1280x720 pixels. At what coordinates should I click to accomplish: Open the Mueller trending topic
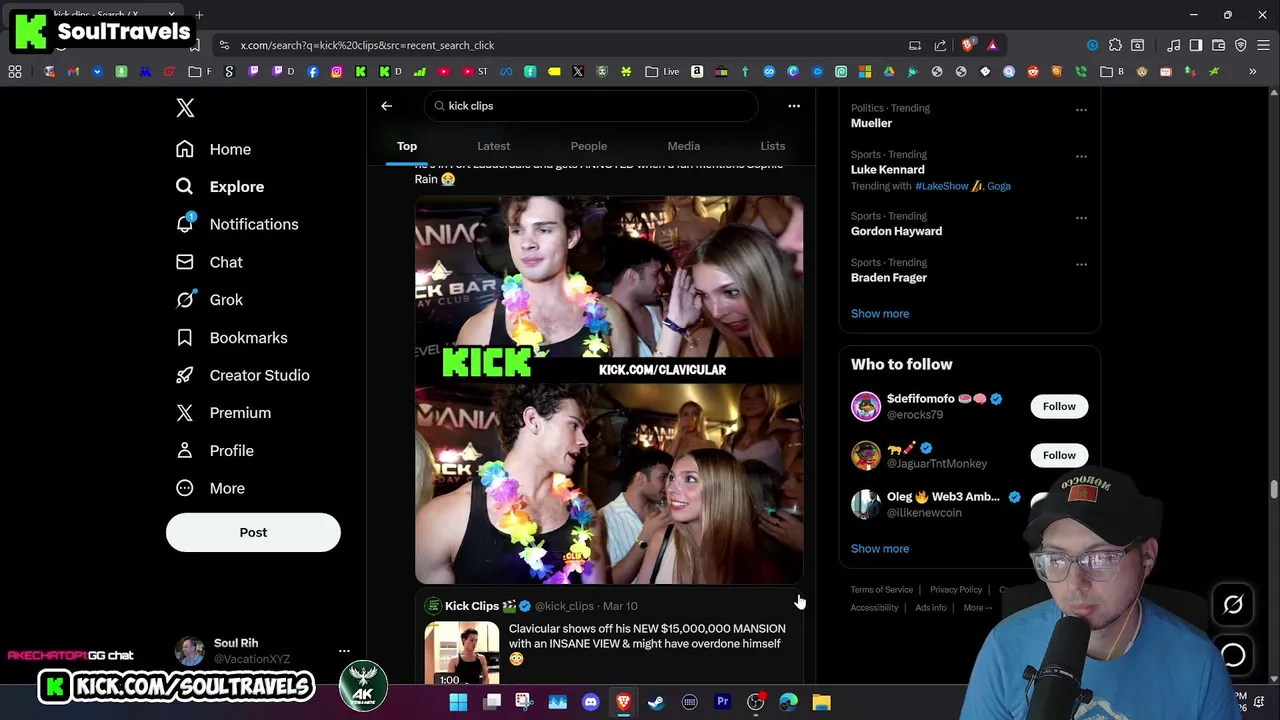pyautogui.click(x=871, y=123)
